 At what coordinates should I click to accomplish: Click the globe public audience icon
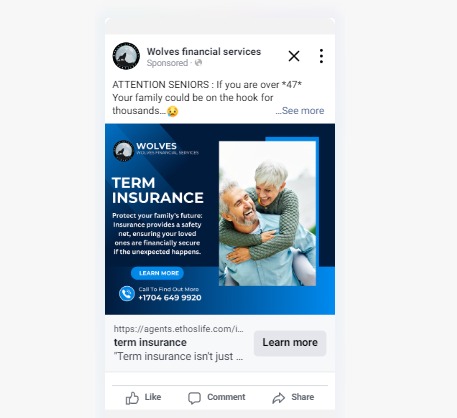198,63
